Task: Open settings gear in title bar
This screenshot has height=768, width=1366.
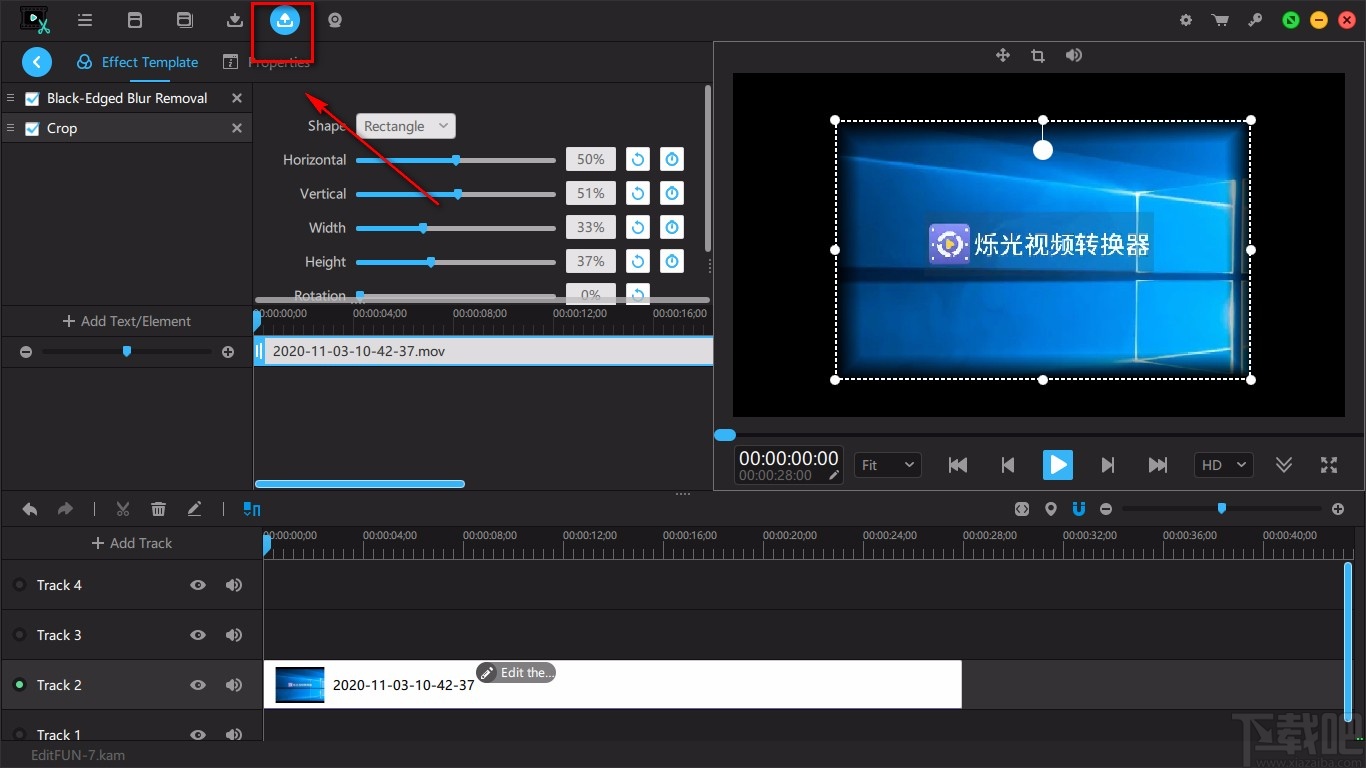Action: coord(1186,20)
